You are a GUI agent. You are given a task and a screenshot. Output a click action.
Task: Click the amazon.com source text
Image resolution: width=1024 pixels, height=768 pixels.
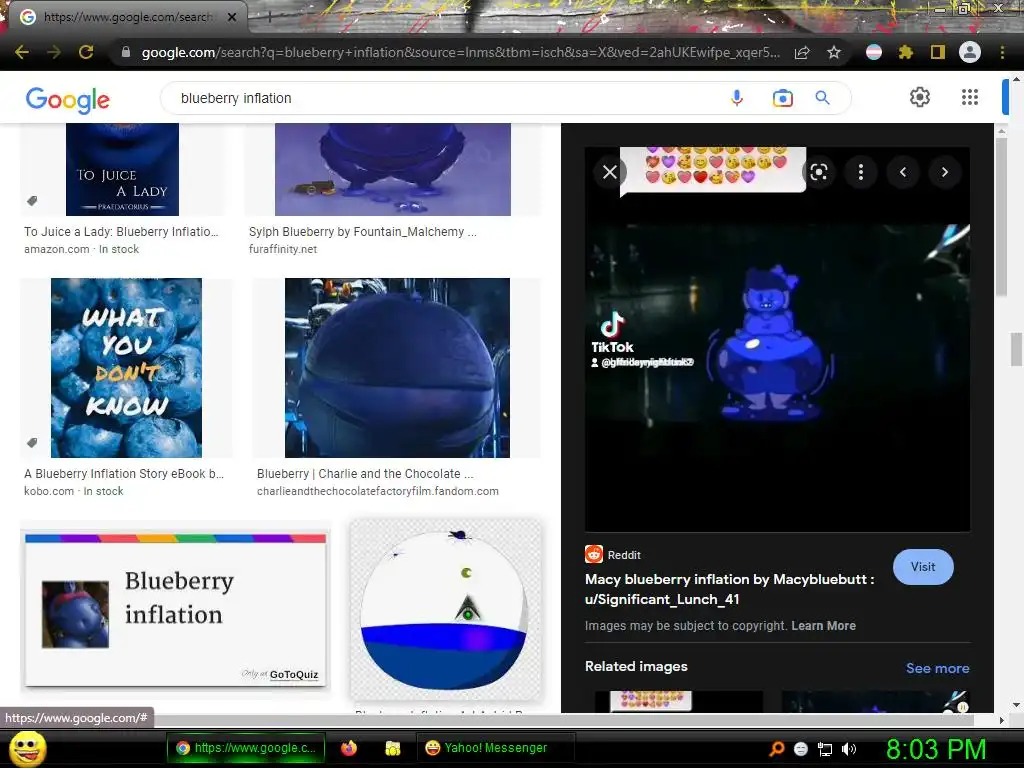(57, 249)
